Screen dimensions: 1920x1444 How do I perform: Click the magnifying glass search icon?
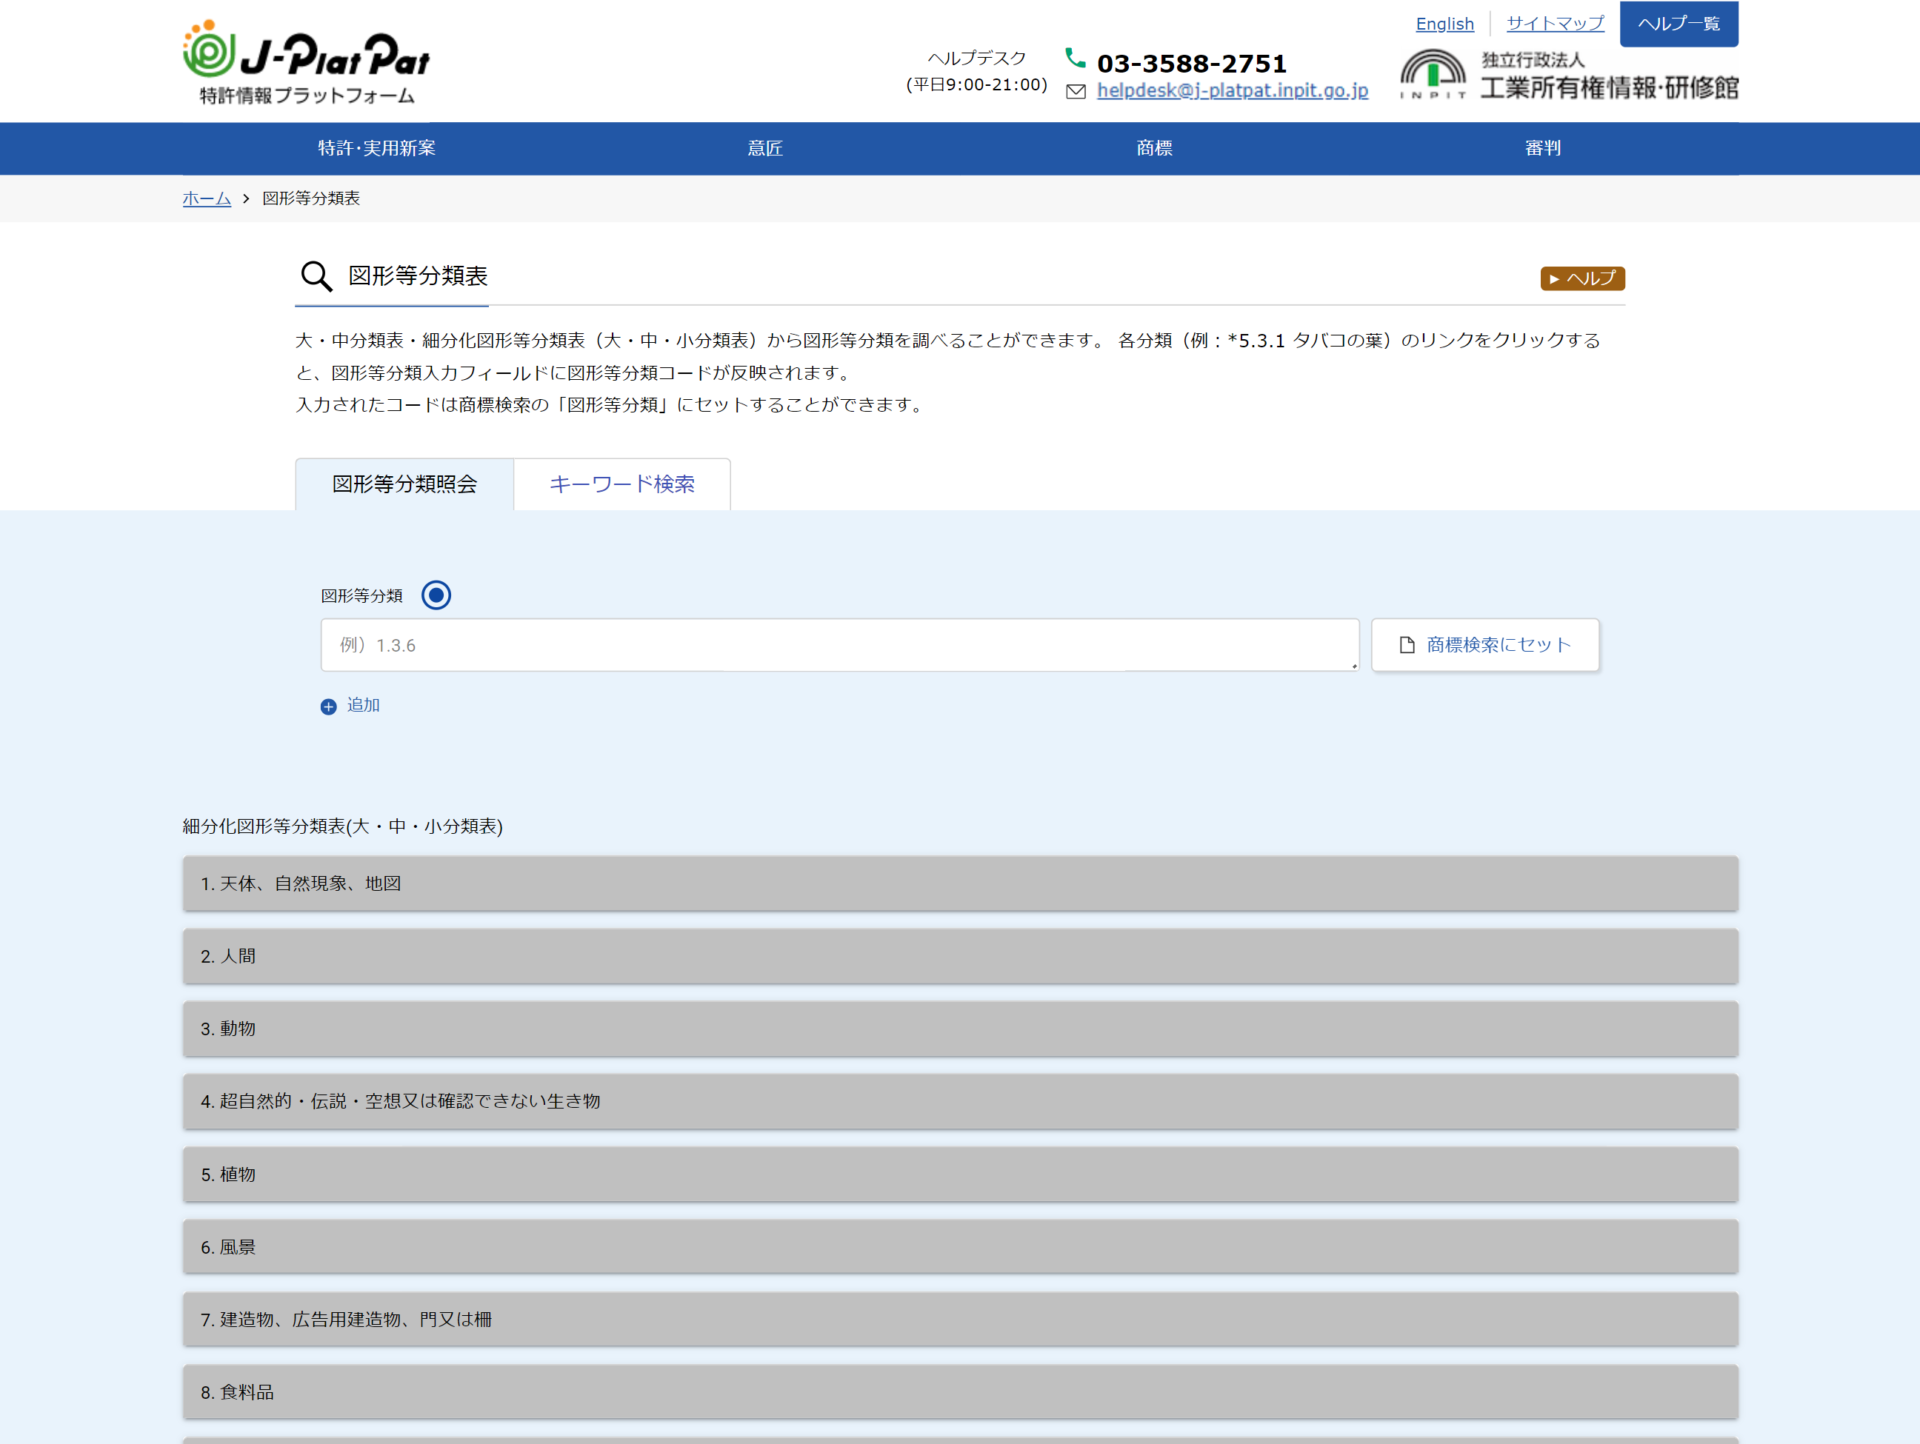coord(316,276)
